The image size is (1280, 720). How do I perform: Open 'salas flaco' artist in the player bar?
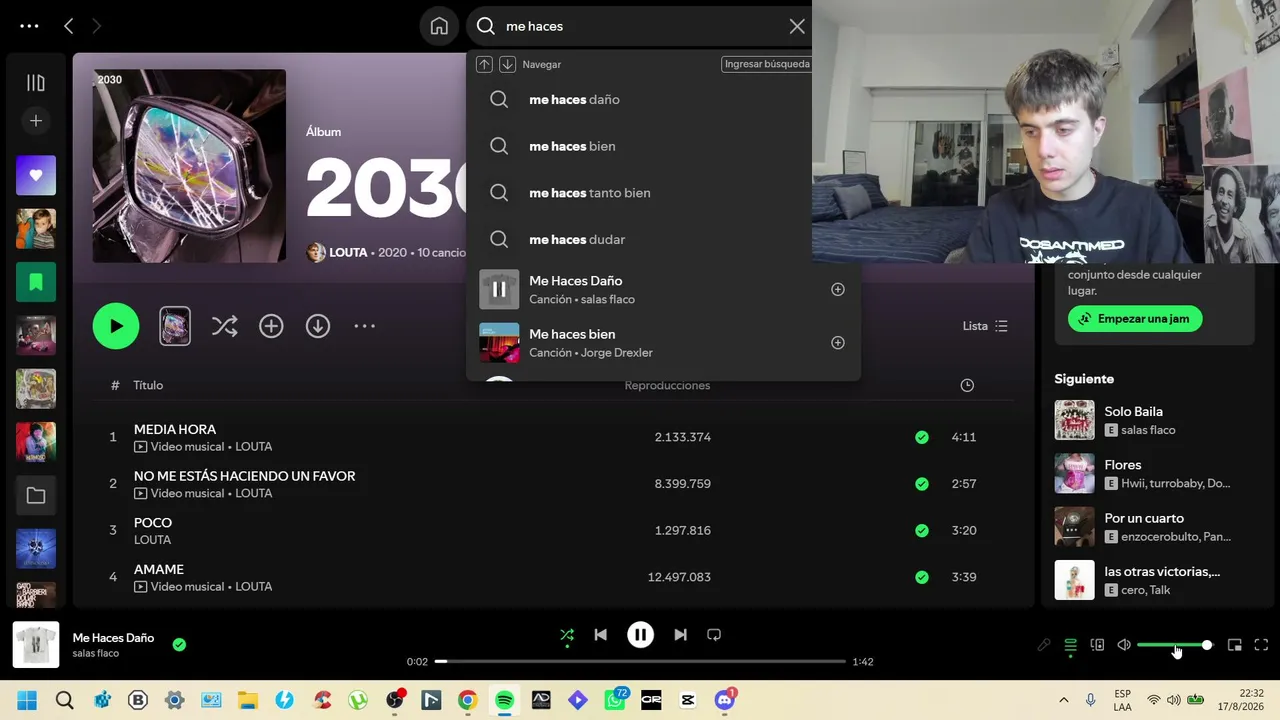click(96, 654)
